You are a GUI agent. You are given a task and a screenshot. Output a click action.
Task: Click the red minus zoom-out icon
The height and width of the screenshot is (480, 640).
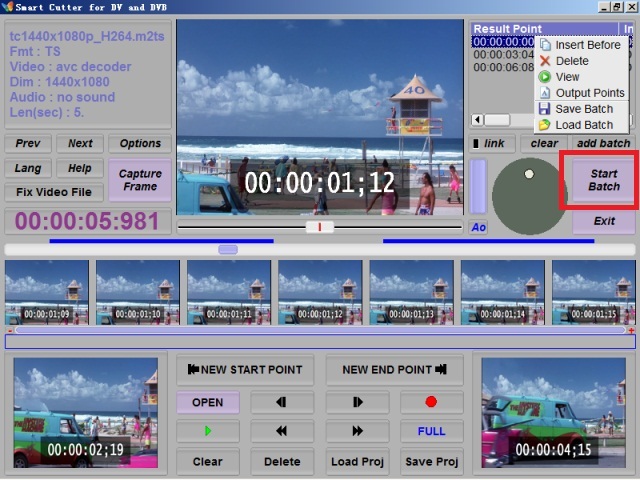click(10, 330)
